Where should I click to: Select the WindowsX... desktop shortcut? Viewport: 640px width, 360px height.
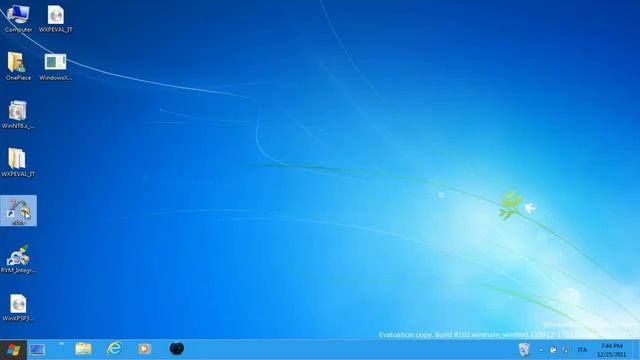(56, 66)
